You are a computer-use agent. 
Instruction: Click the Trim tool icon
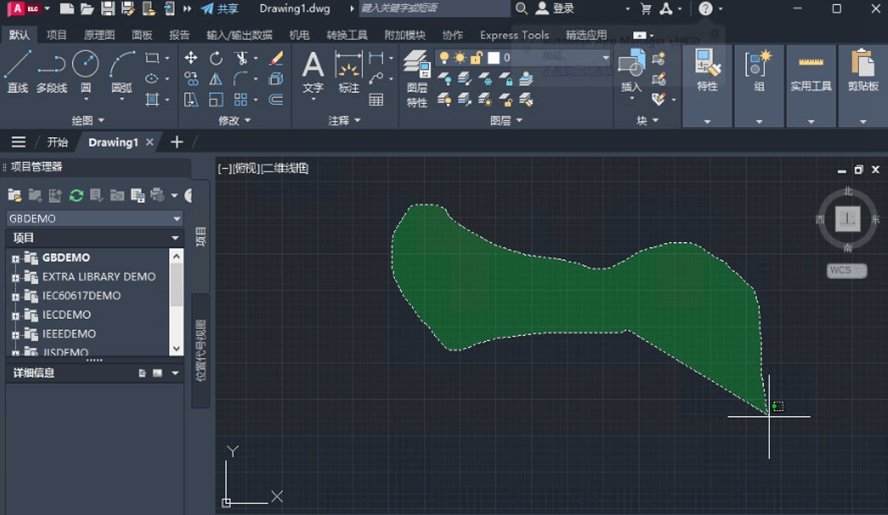point(241,58)
